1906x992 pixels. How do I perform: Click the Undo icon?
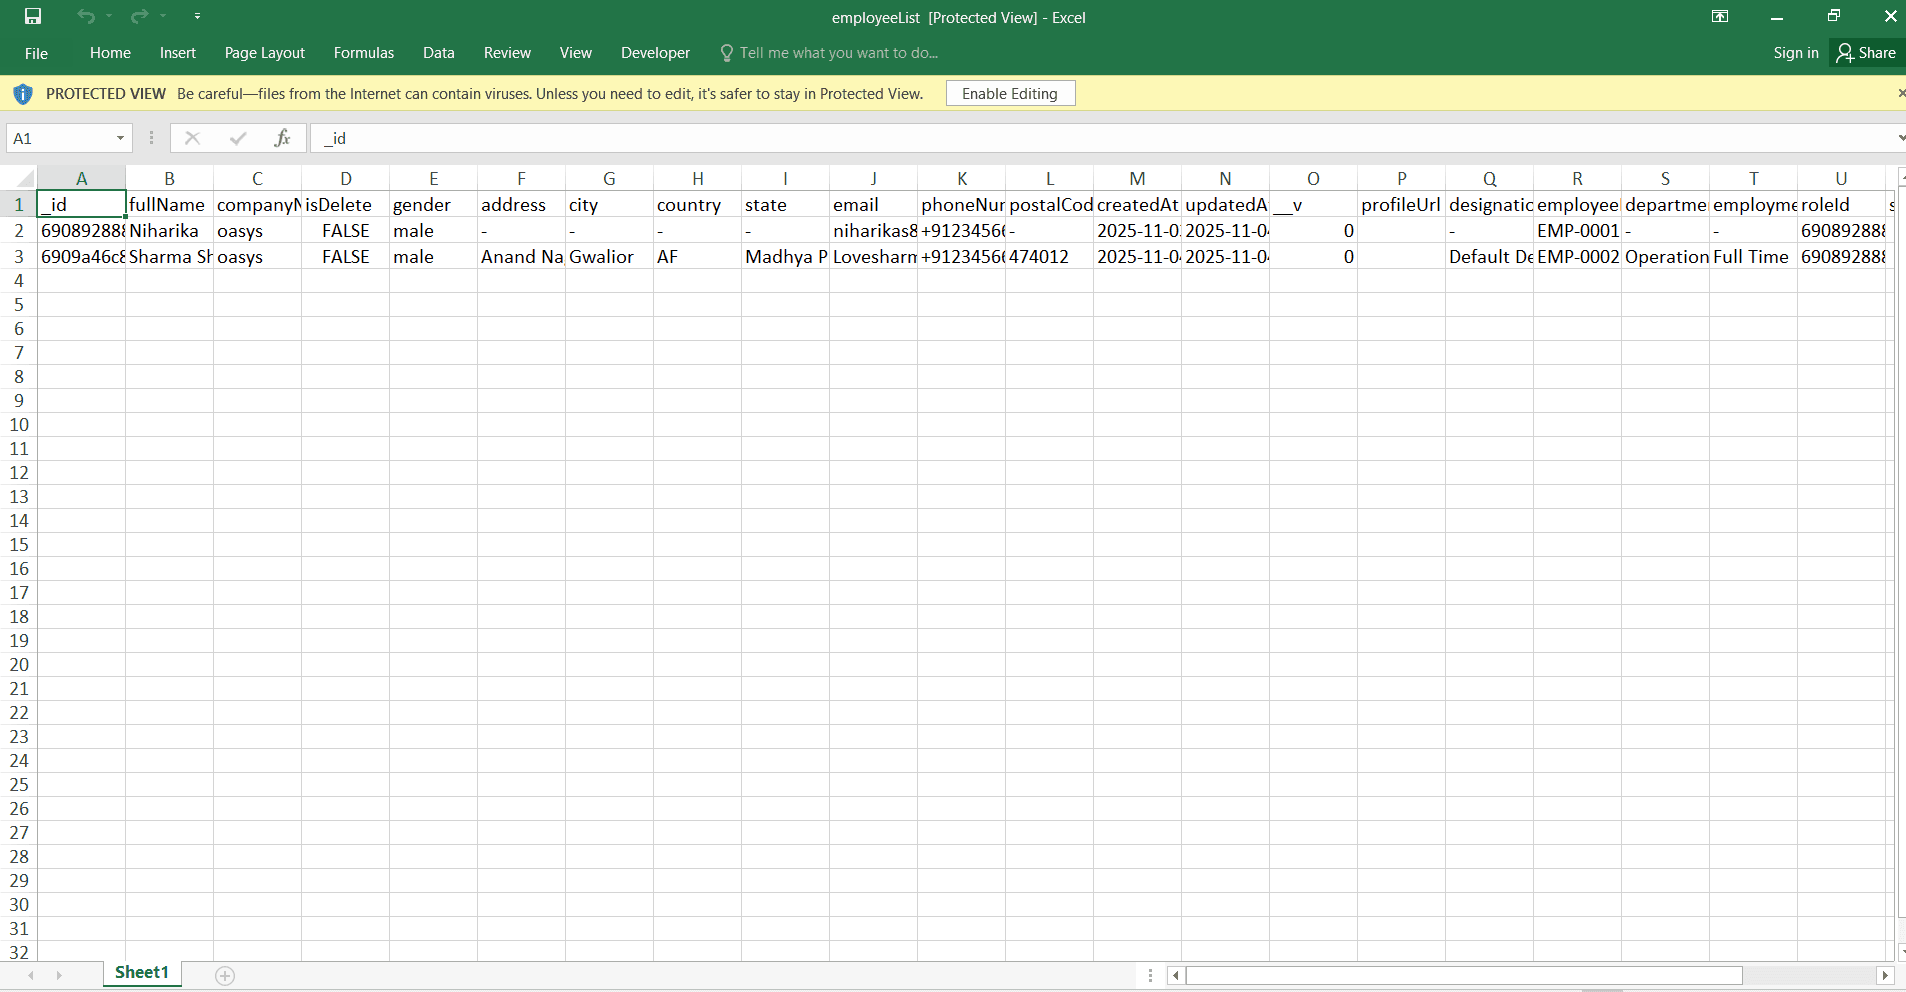85,16
